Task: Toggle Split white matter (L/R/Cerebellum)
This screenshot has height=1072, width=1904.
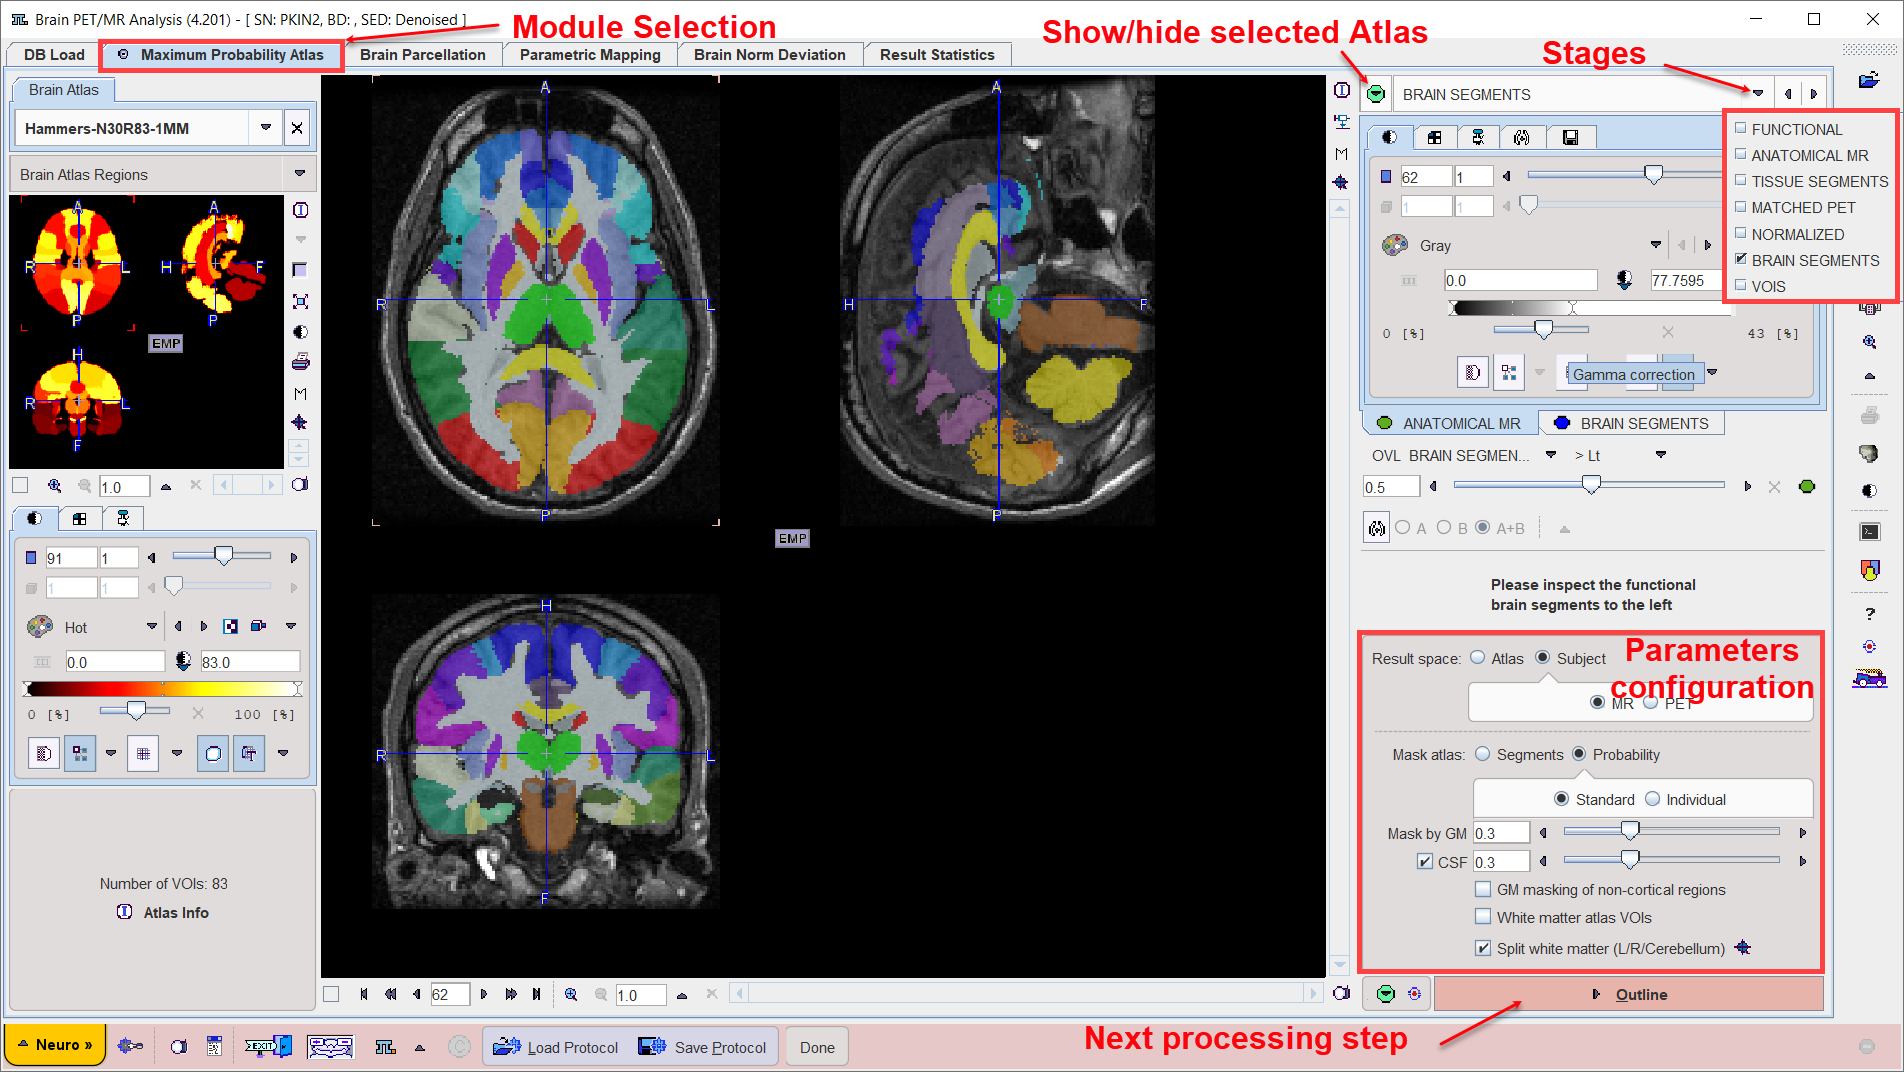Action: click(1483, 948)
